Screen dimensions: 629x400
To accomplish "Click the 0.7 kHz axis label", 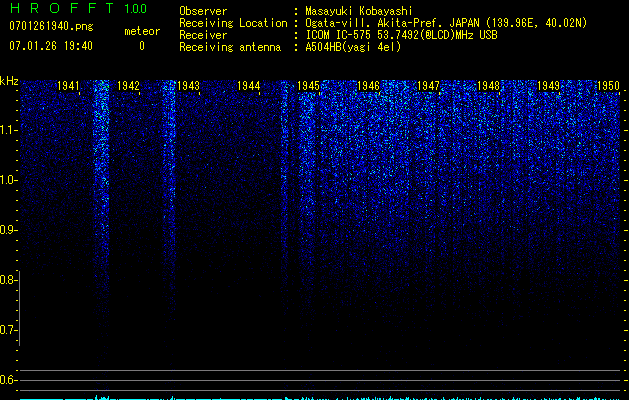I will click(x=7, y=330).
